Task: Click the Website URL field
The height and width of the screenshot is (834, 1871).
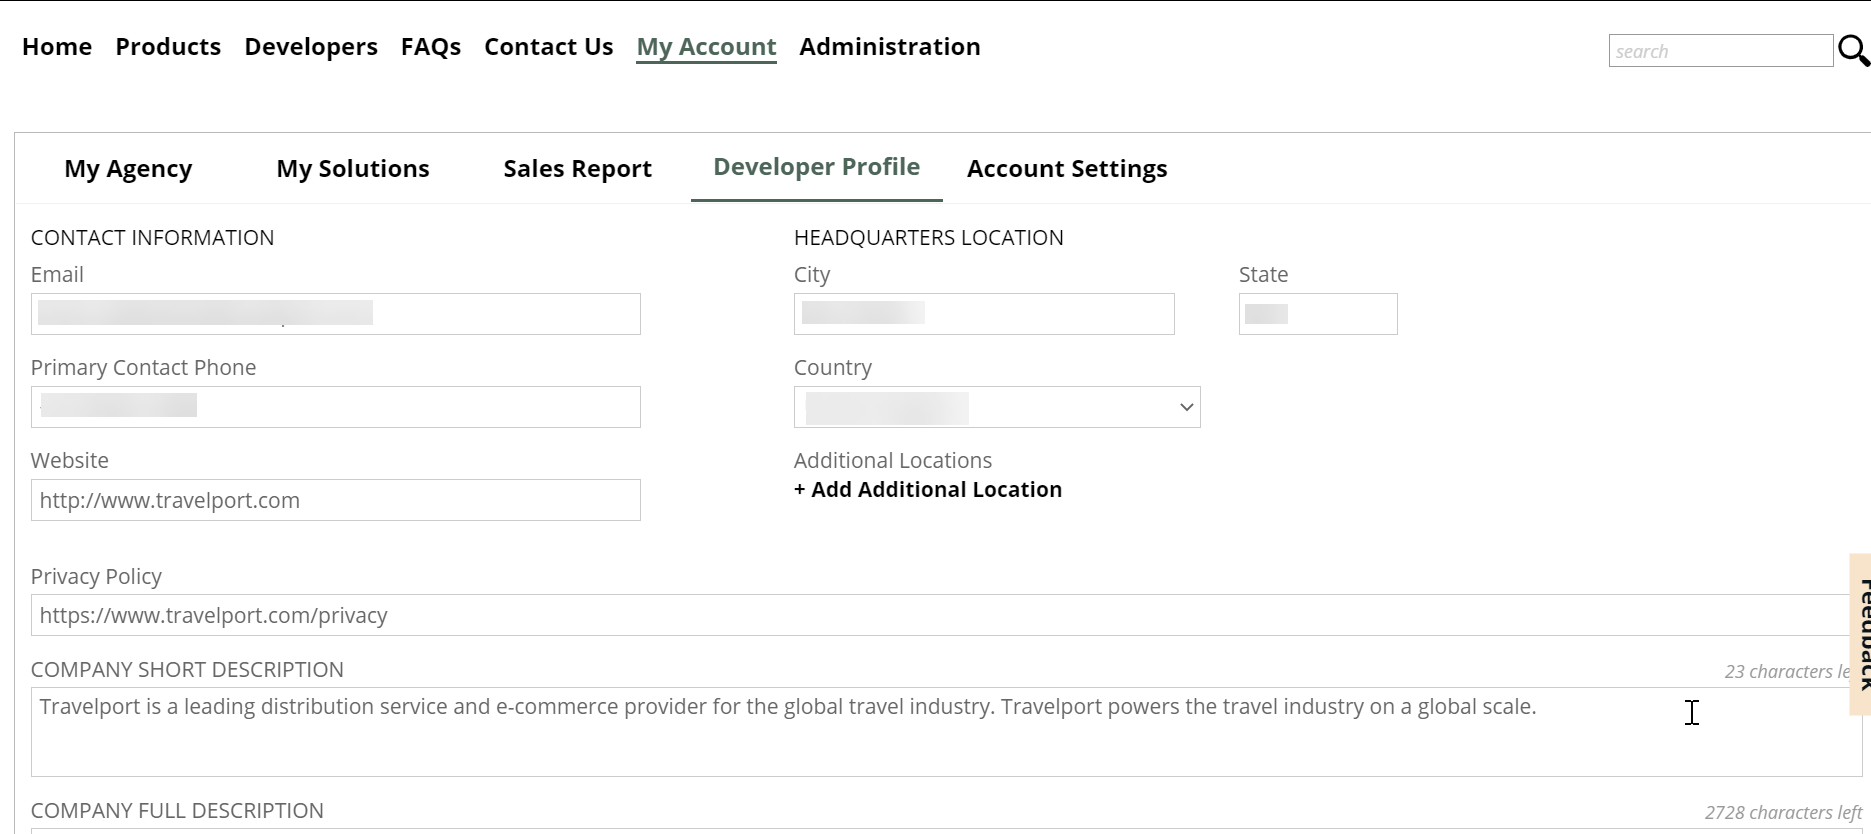Action: pos(336,500)
